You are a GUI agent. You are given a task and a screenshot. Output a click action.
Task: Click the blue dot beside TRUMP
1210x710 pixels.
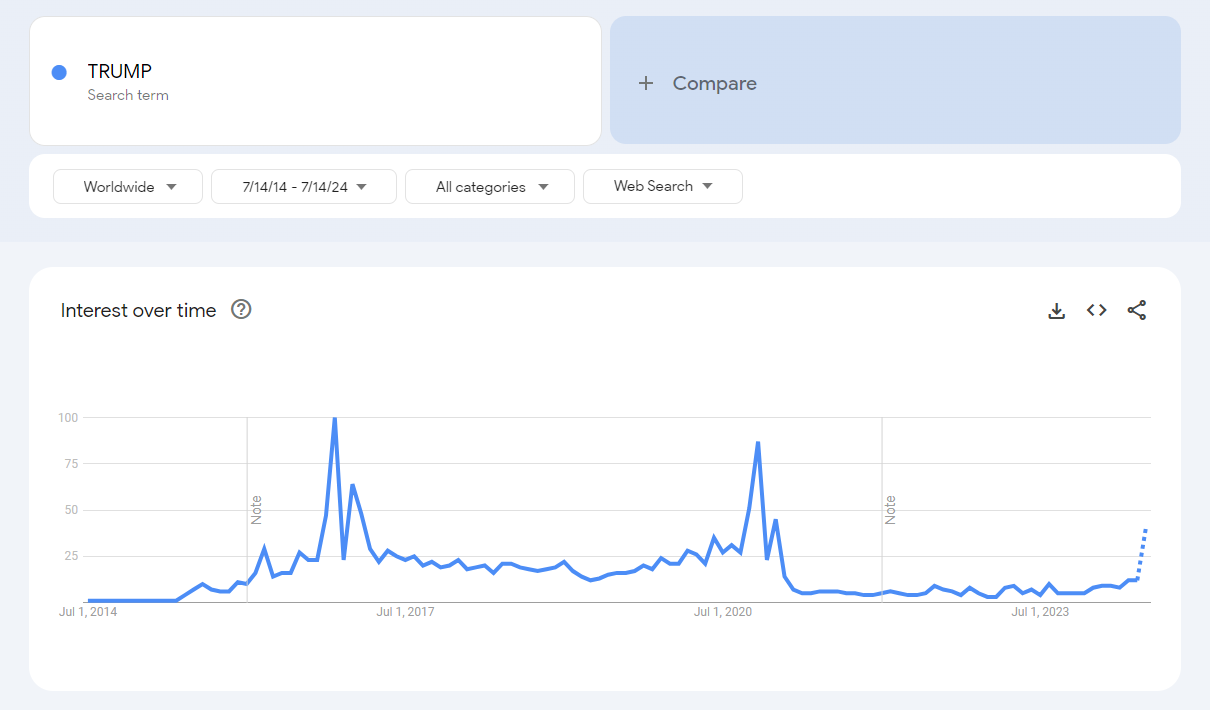tap(59, 72)
